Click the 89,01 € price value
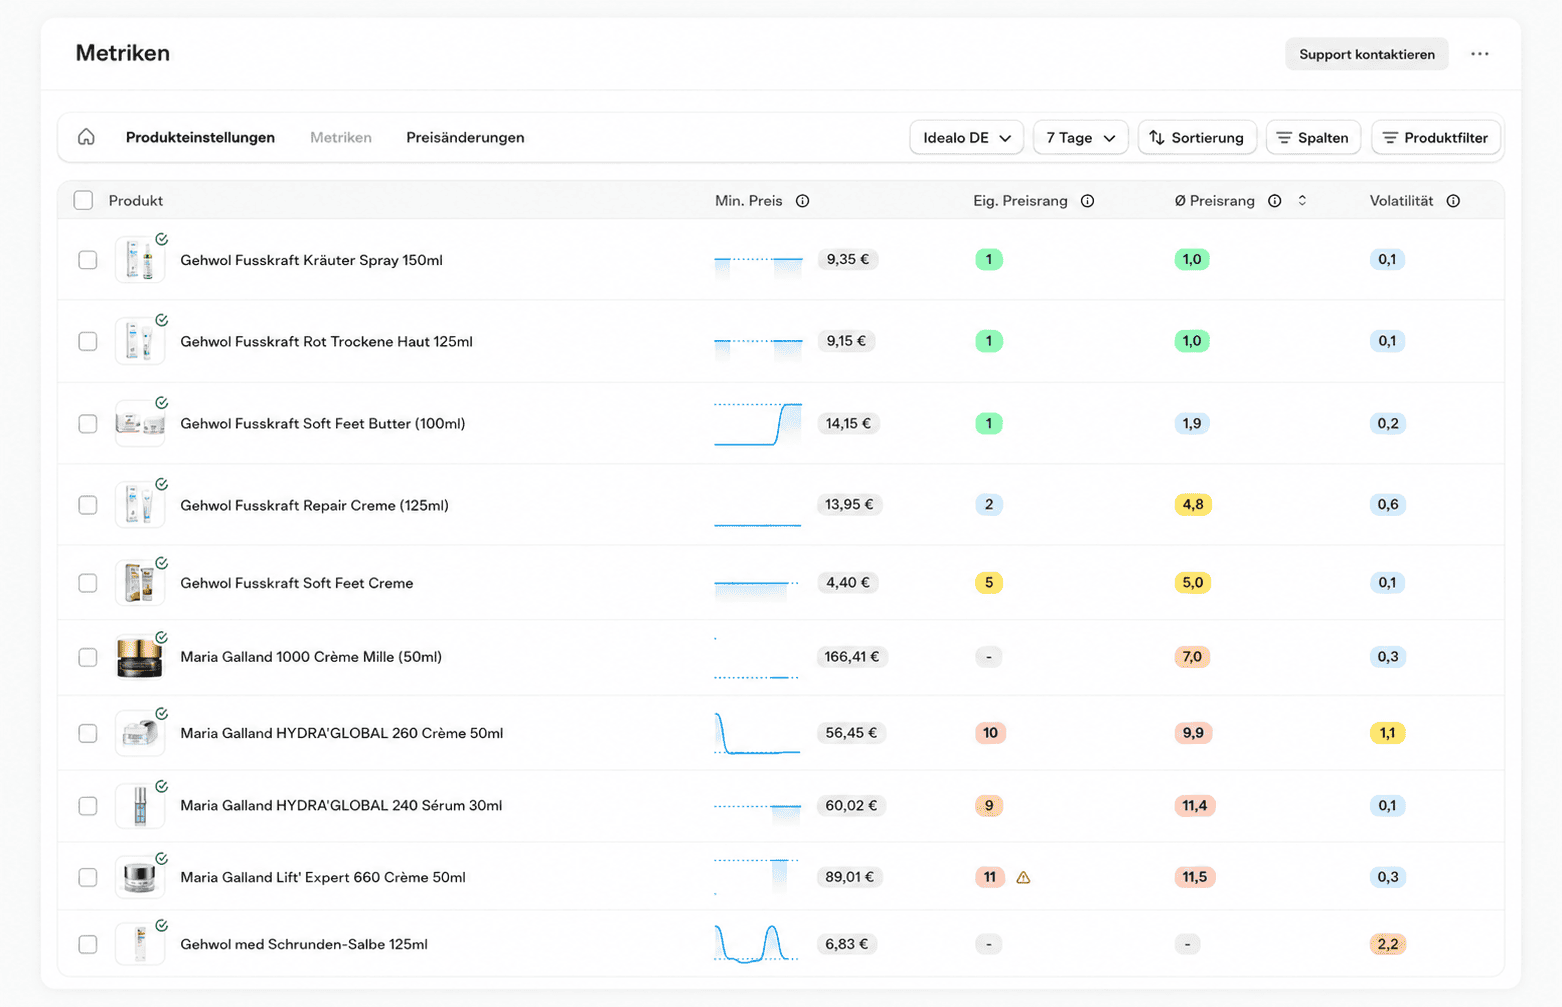Viewport: 1562px width, 1007px height. pos(850,878)
